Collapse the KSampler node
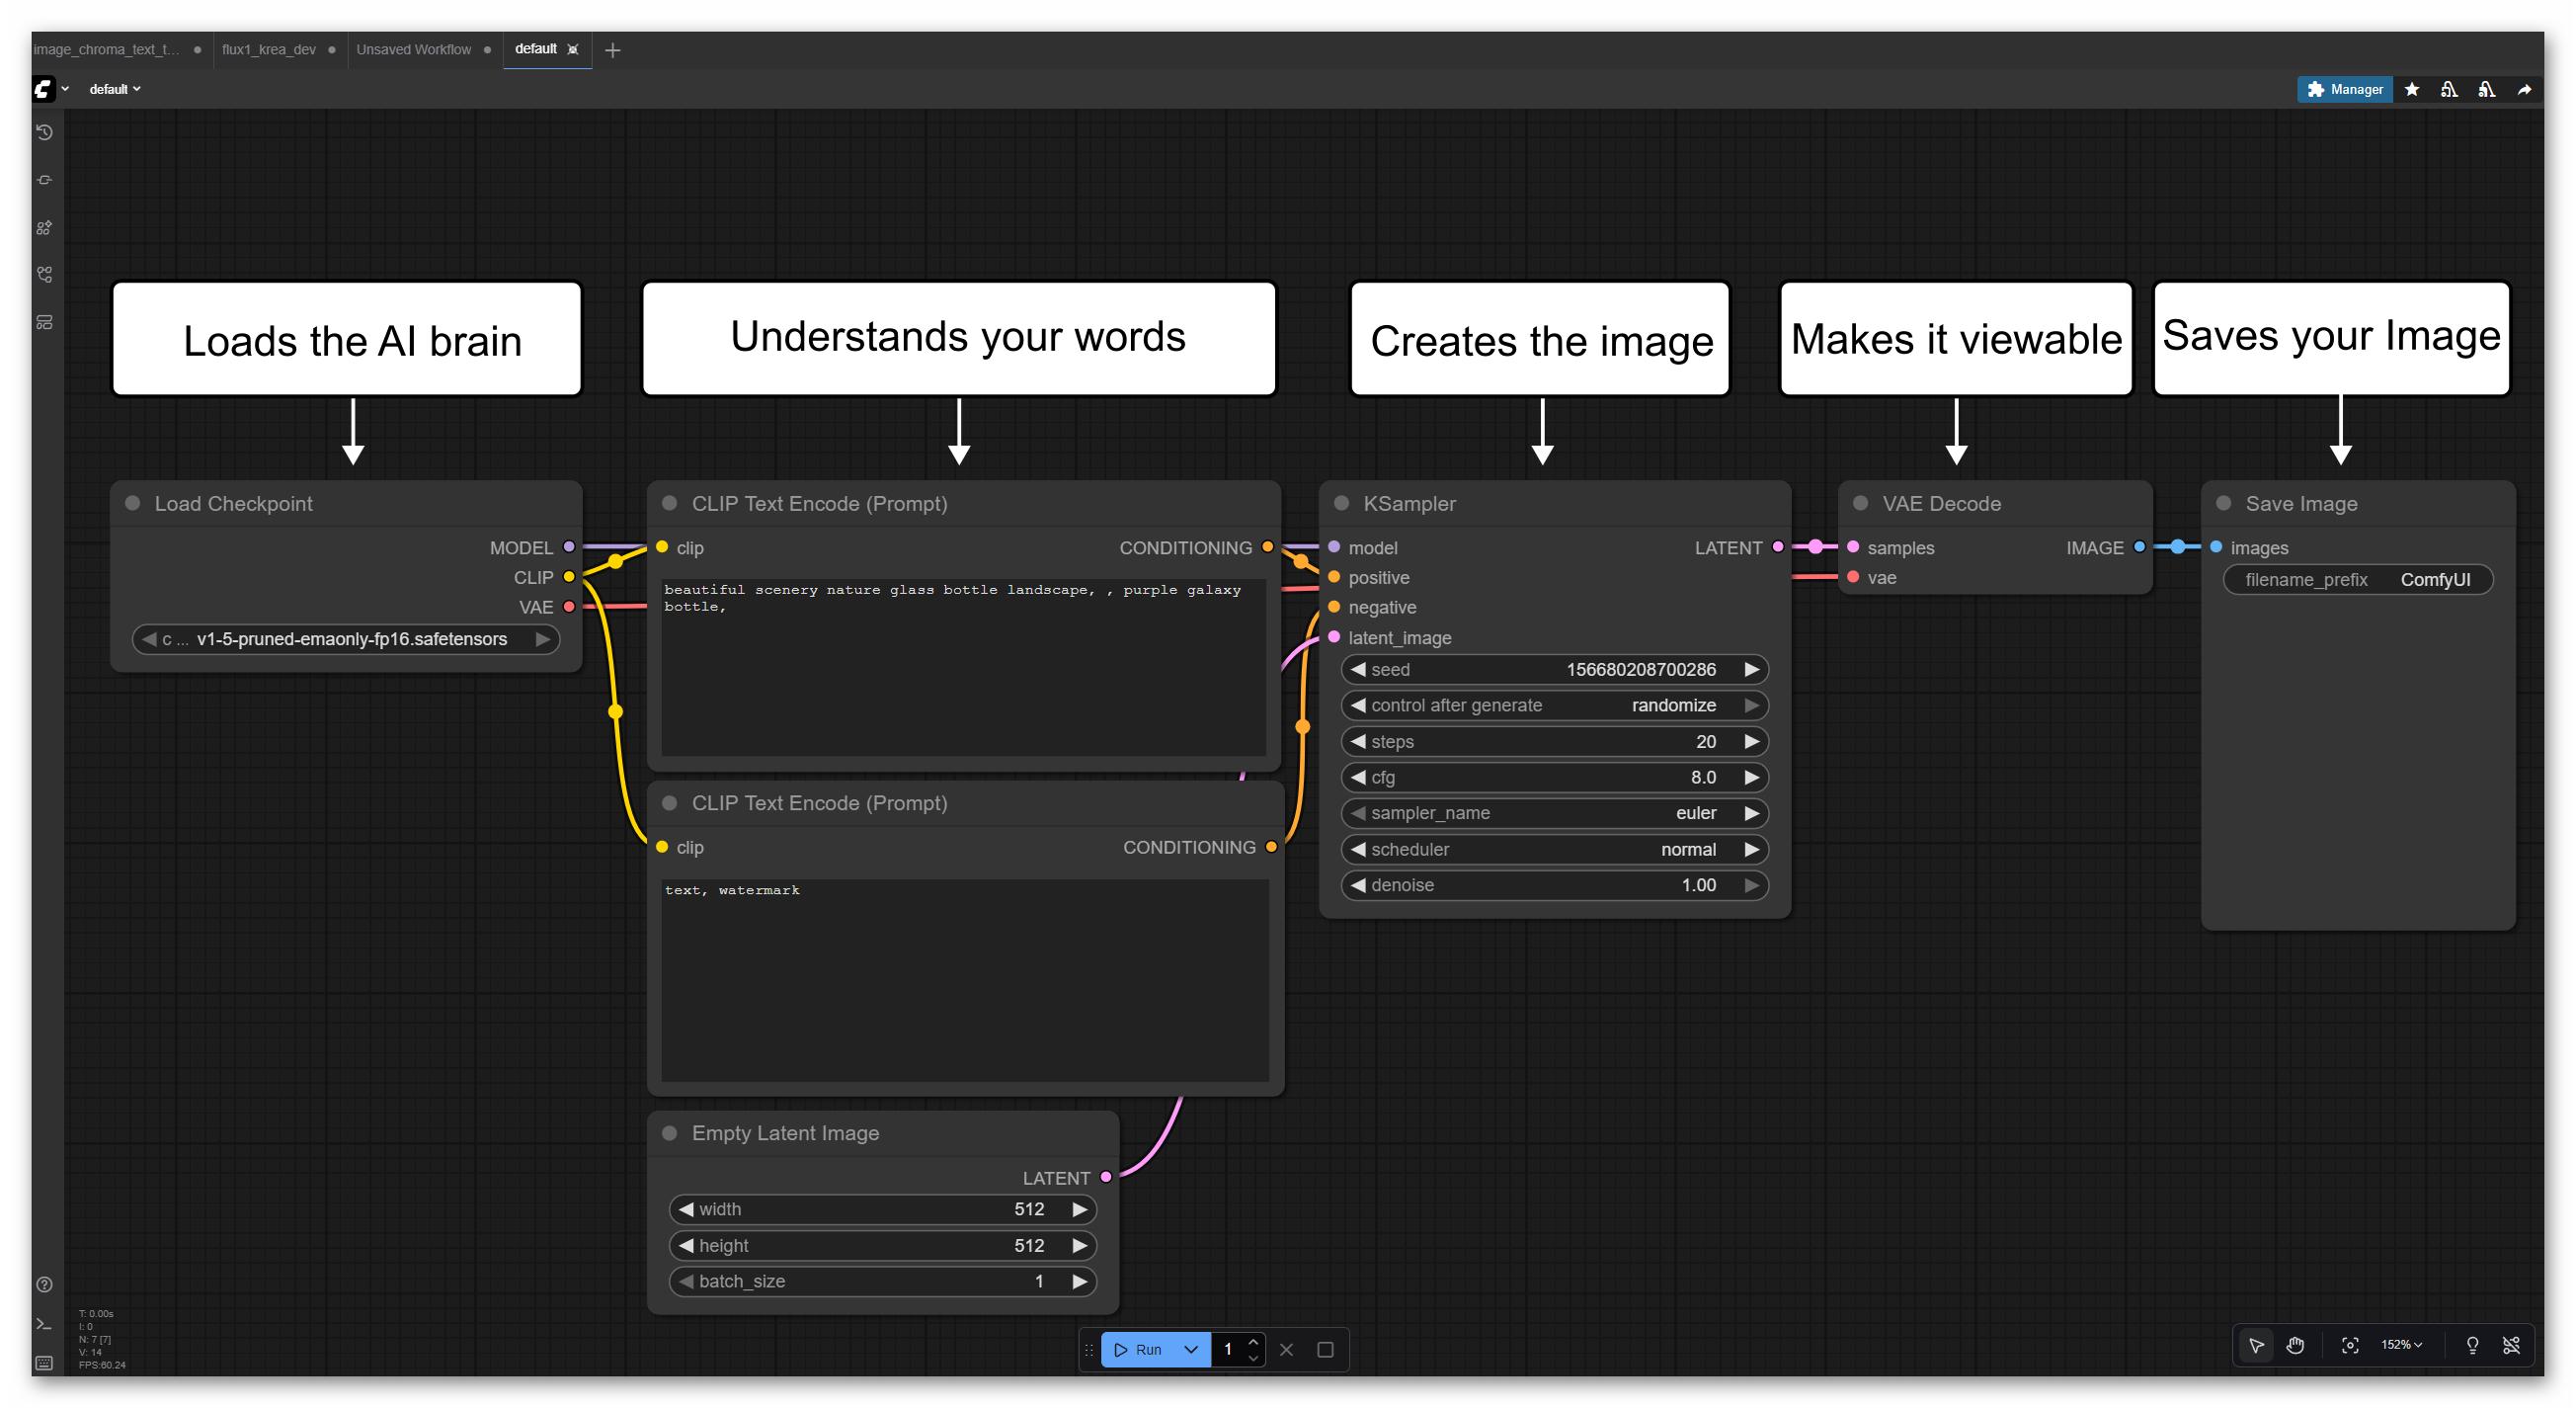The height and width of the screenshot is (1408, 2576). (1342, 503)
